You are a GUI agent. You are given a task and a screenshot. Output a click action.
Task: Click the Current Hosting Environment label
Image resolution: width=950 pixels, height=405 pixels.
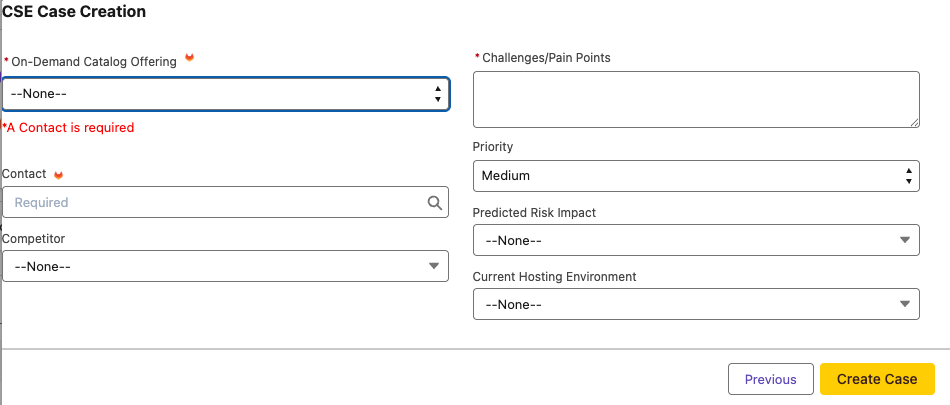pos(554,276)
